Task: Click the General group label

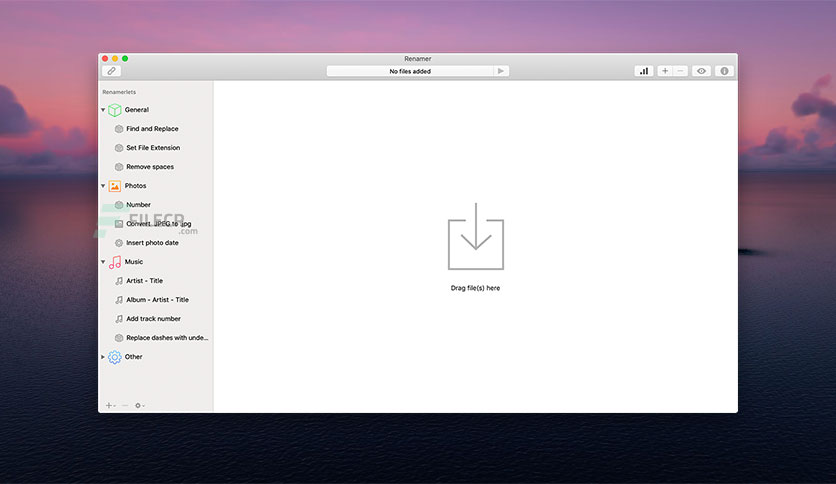Action: pos(136,110)
